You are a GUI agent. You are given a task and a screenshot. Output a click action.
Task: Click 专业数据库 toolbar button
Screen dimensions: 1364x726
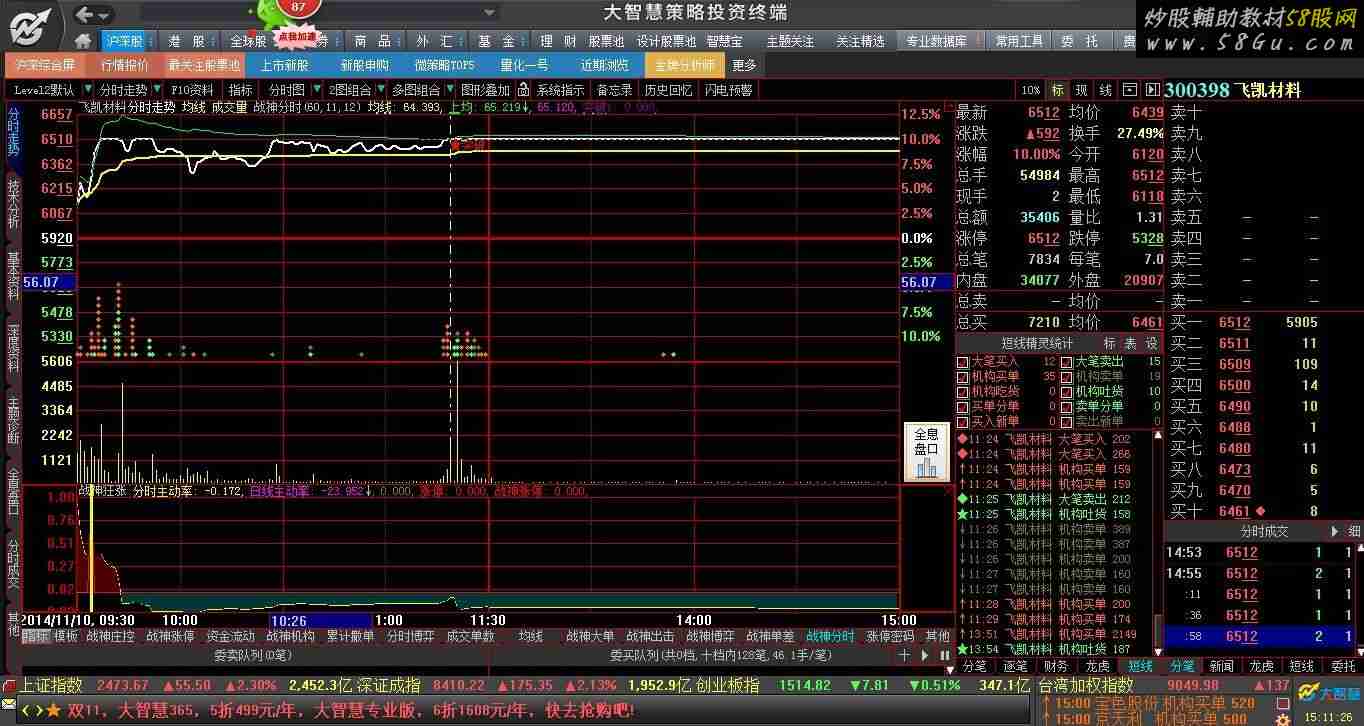pos(937,41)
